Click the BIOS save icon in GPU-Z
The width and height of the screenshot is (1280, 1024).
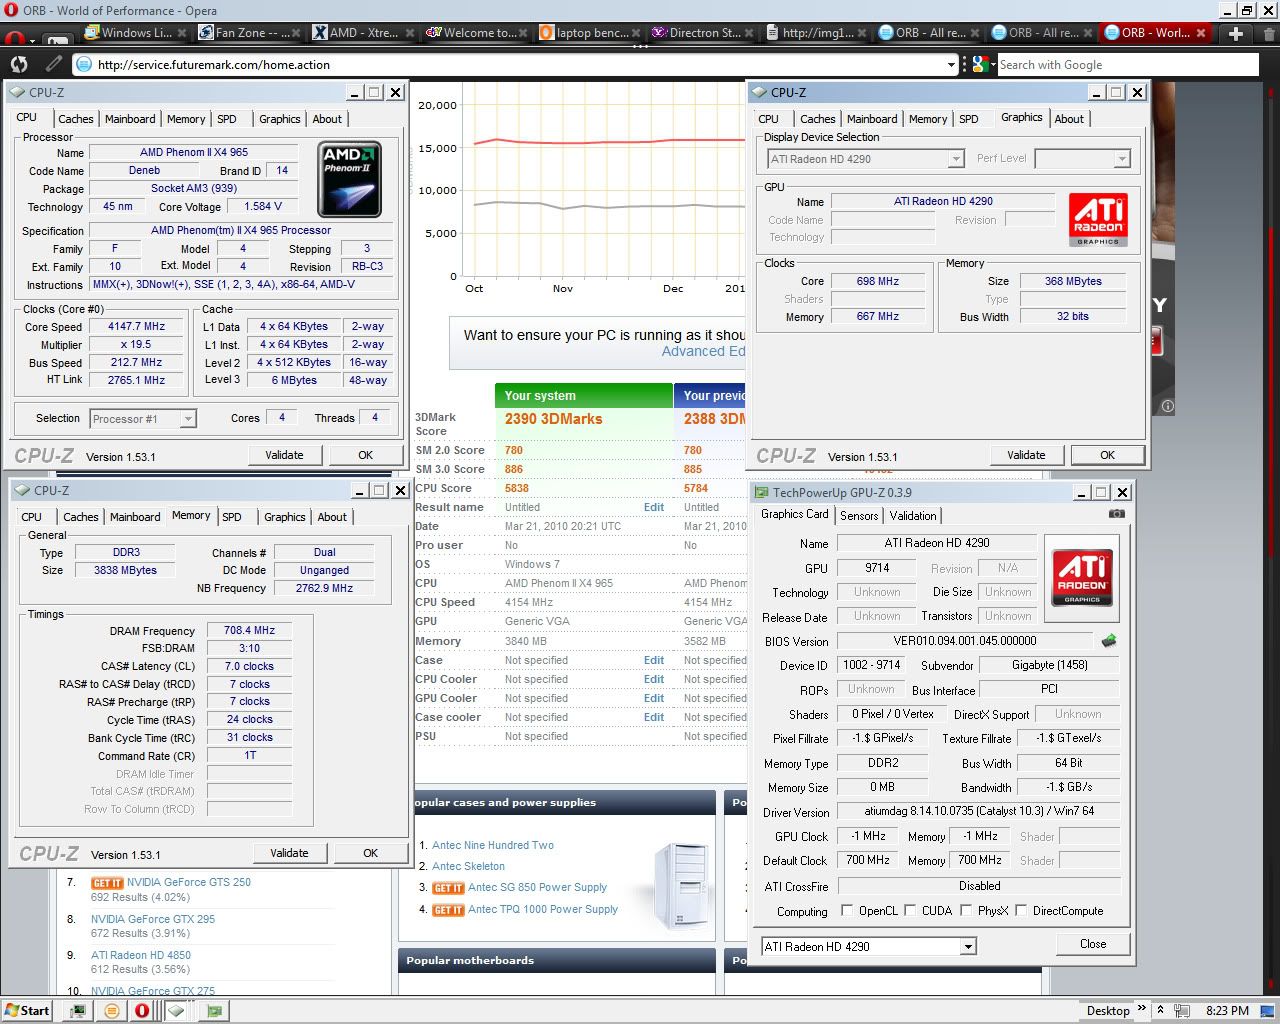pyautogui.click(x=1108, y=641)
